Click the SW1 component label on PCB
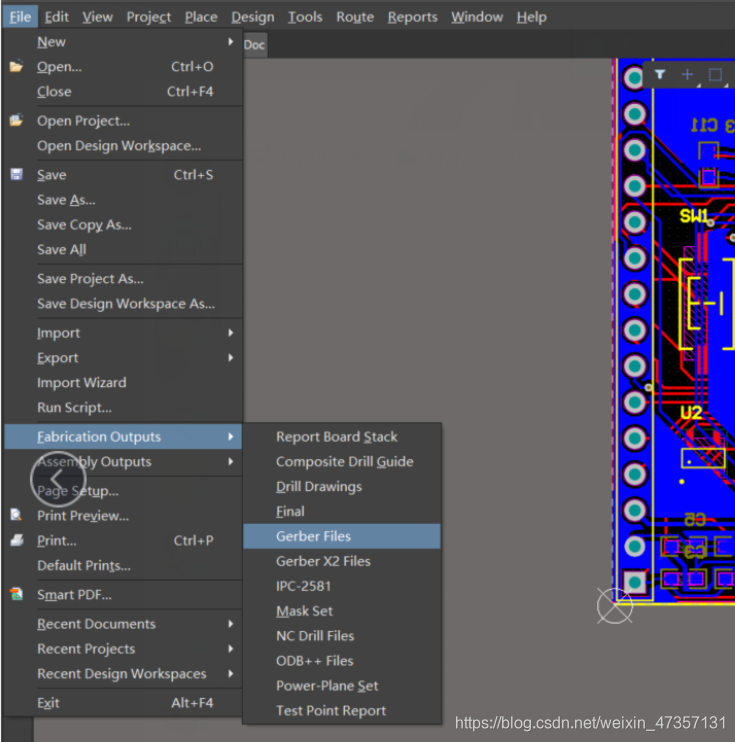This screenshot has height=742, width=735. [x=694, y=216]
